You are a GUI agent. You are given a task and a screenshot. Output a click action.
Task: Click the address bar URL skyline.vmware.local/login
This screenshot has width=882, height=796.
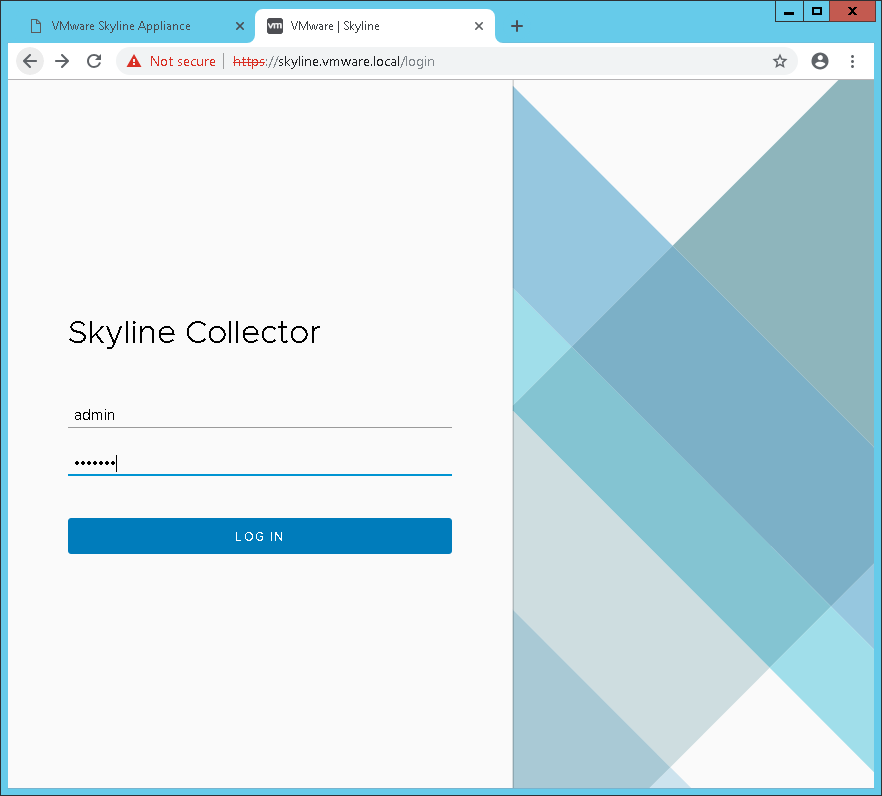click(x=334, y=61)
